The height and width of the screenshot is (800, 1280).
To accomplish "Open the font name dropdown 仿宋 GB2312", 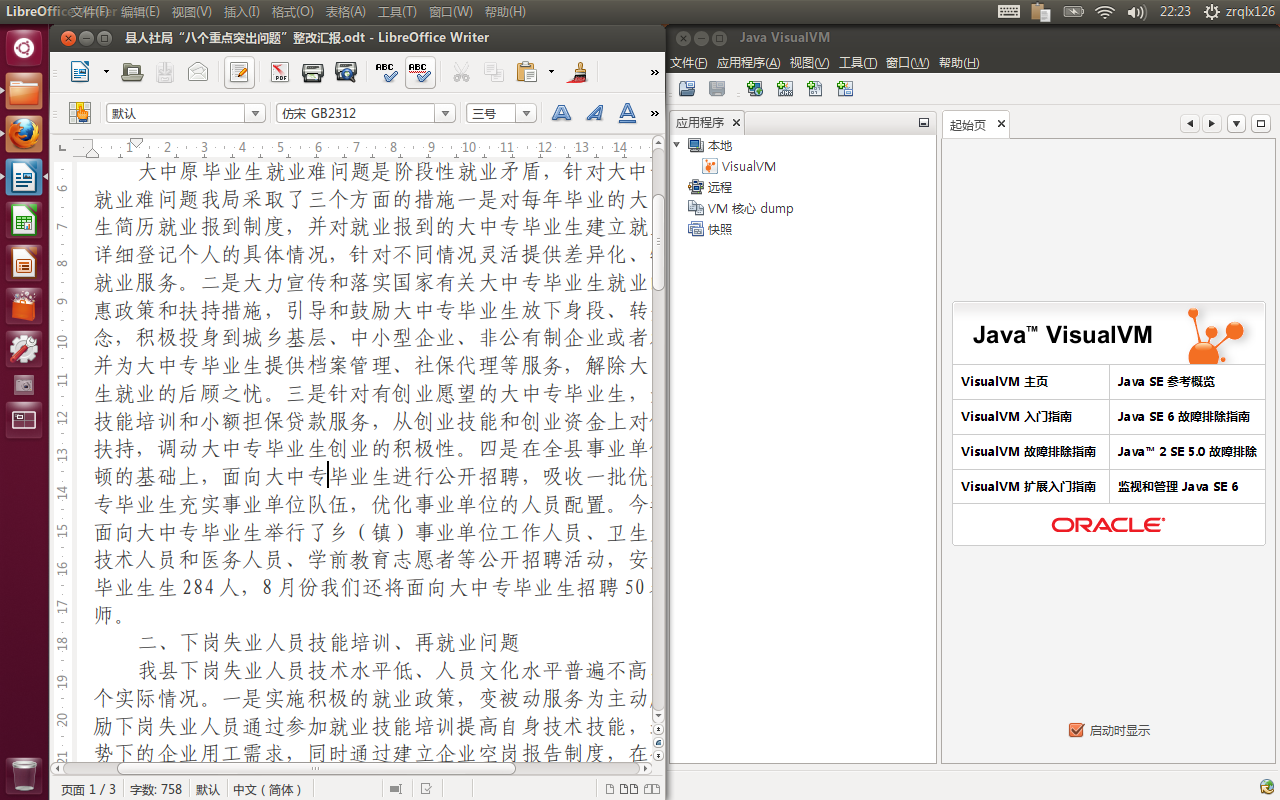I will (446, 114).
